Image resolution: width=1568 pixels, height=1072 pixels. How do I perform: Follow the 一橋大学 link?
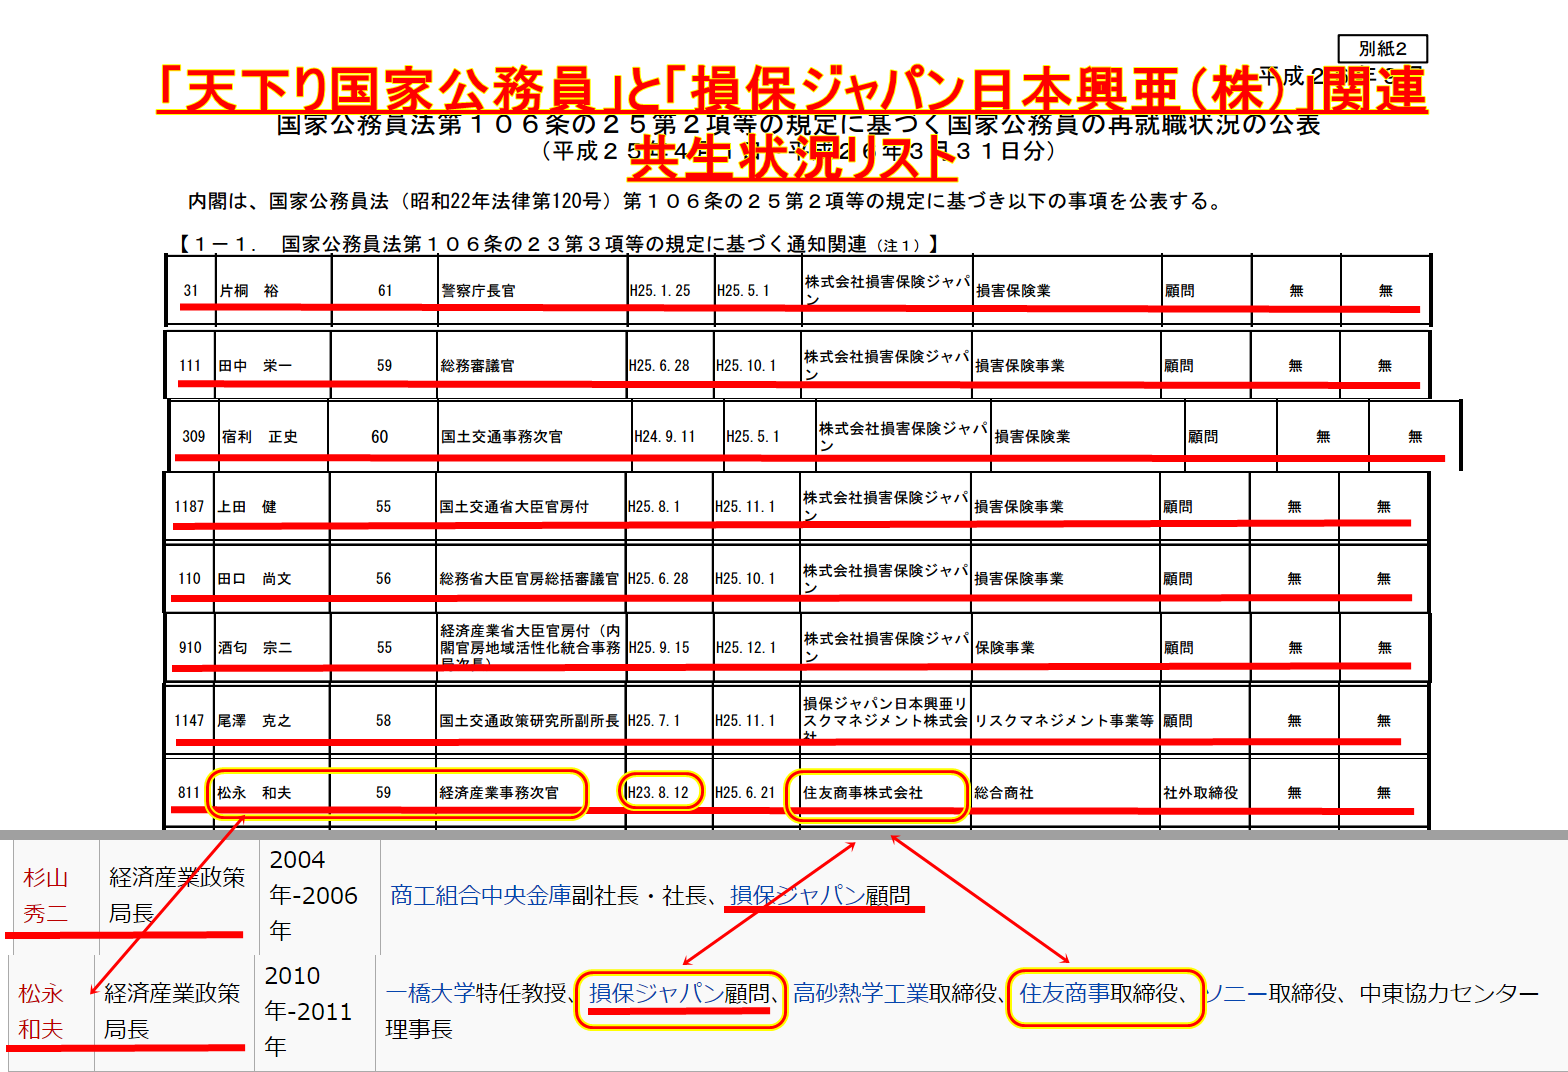click(x=431, y=993)
